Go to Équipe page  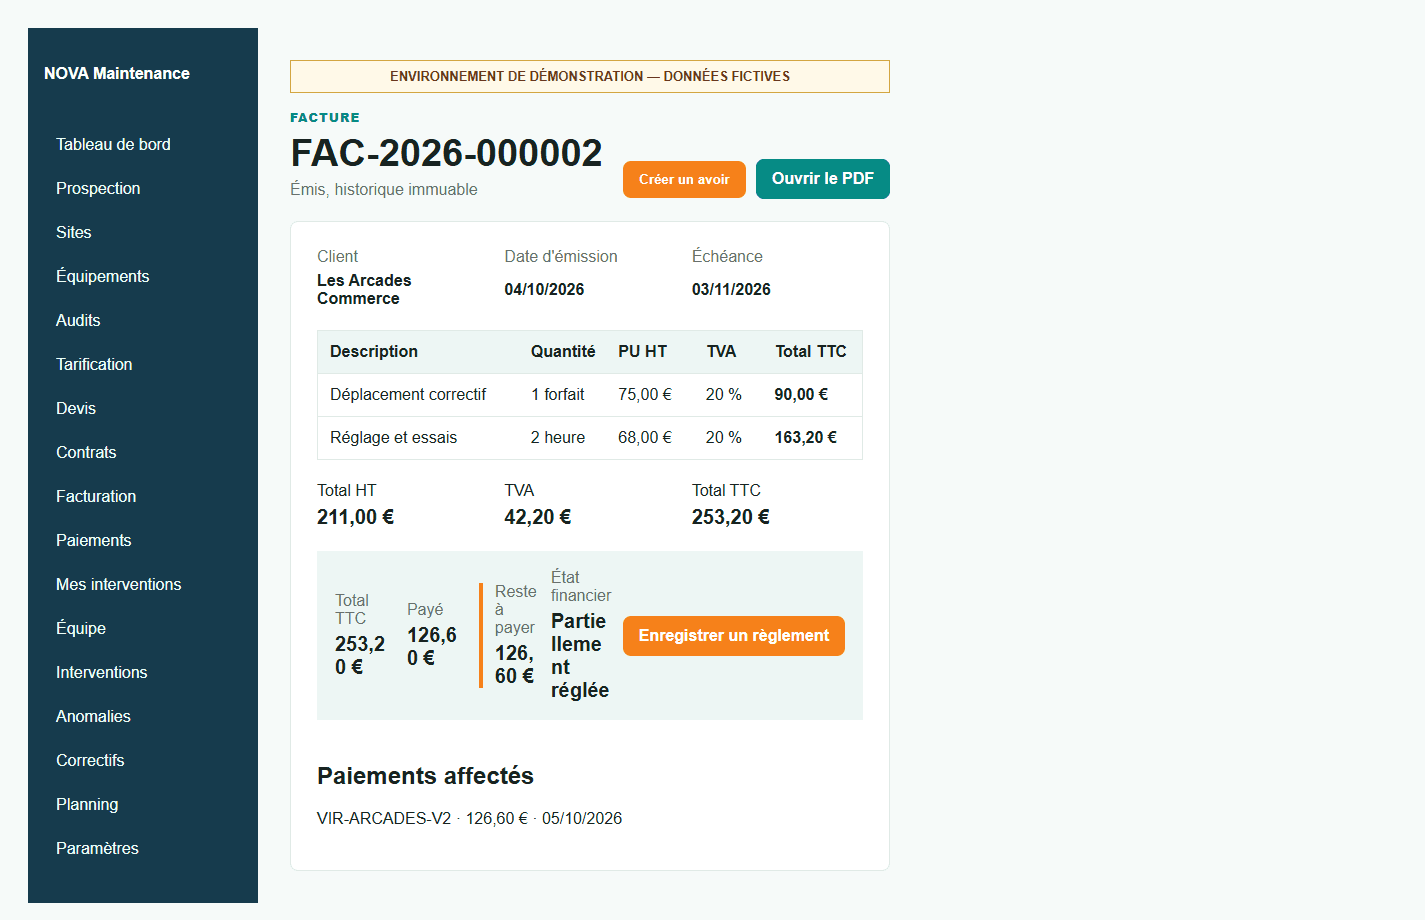(81, 628)
